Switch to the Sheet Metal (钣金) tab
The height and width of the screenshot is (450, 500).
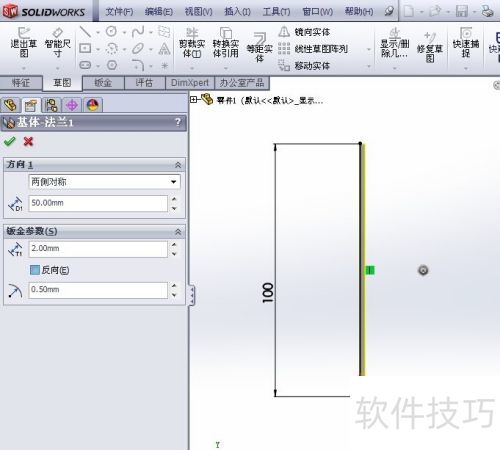click(103, 82)
